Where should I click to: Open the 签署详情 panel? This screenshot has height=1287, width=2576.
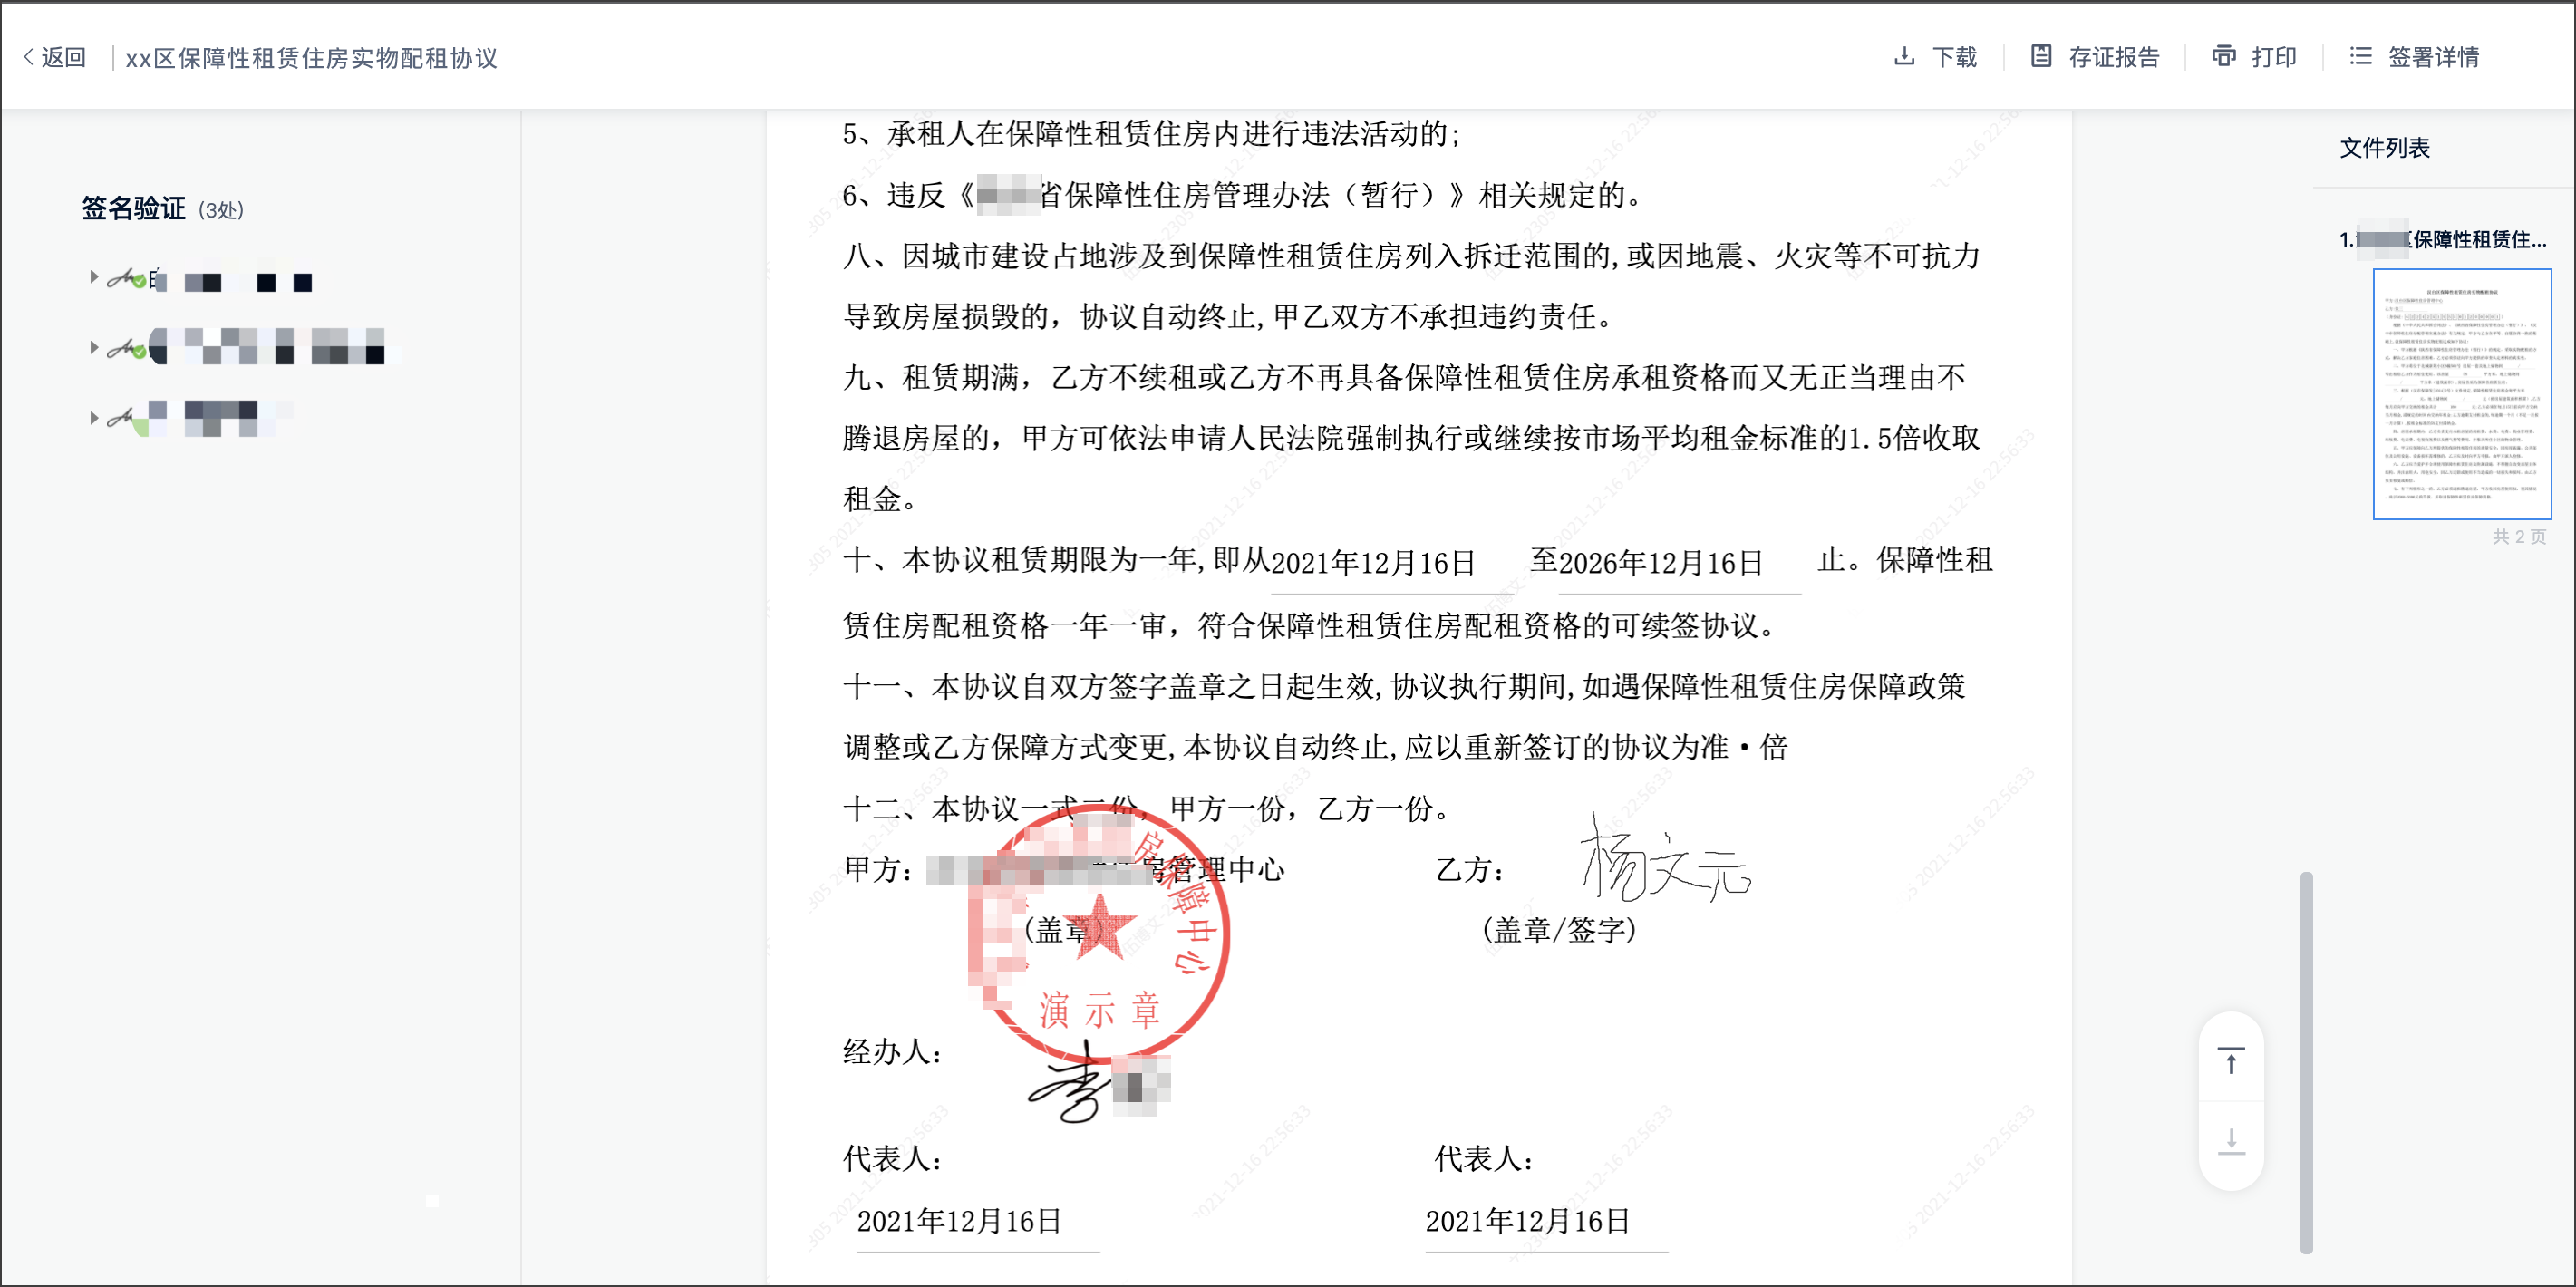click(2432, 57)
